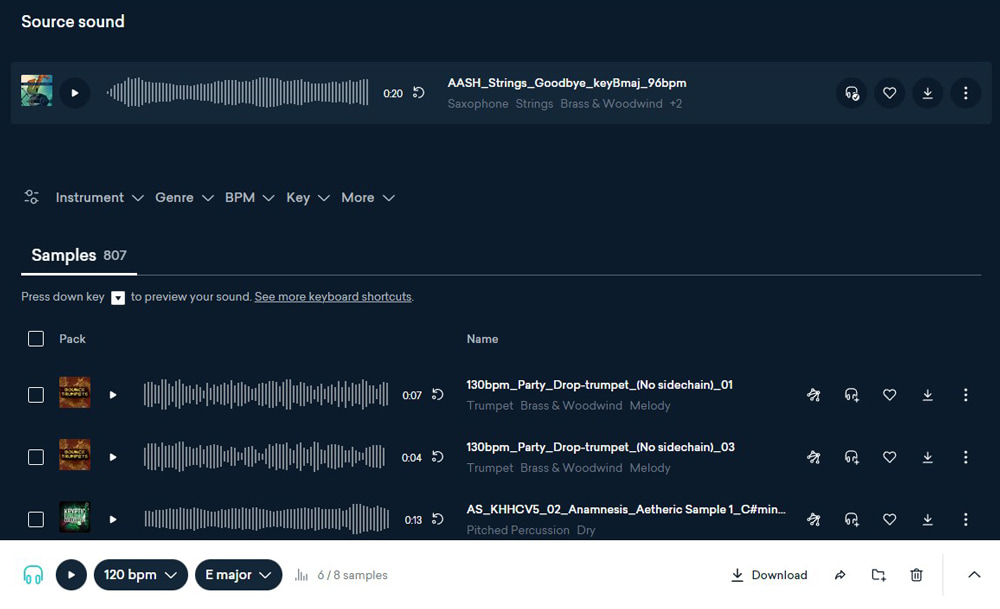Open the 120 bpm dropdown
1000x609 pixels.
tap(140, 575)
